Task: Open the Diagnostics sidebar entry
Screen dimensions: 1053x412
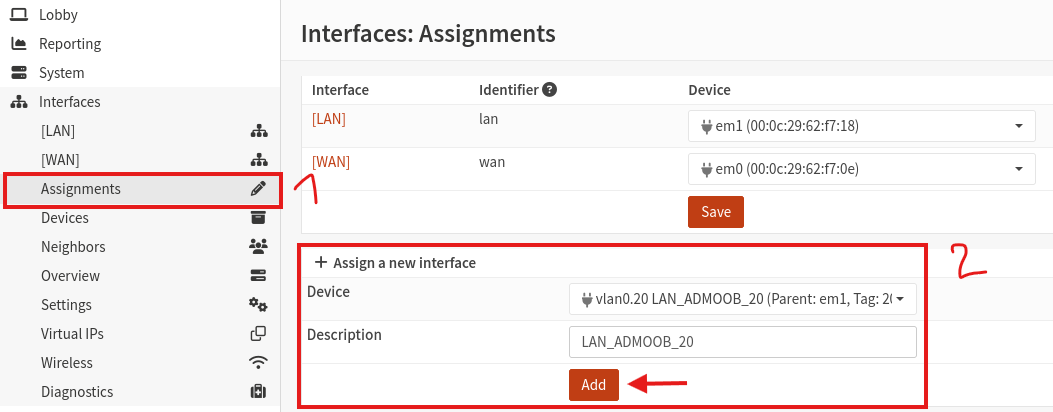Action: [x=77, y=391]
